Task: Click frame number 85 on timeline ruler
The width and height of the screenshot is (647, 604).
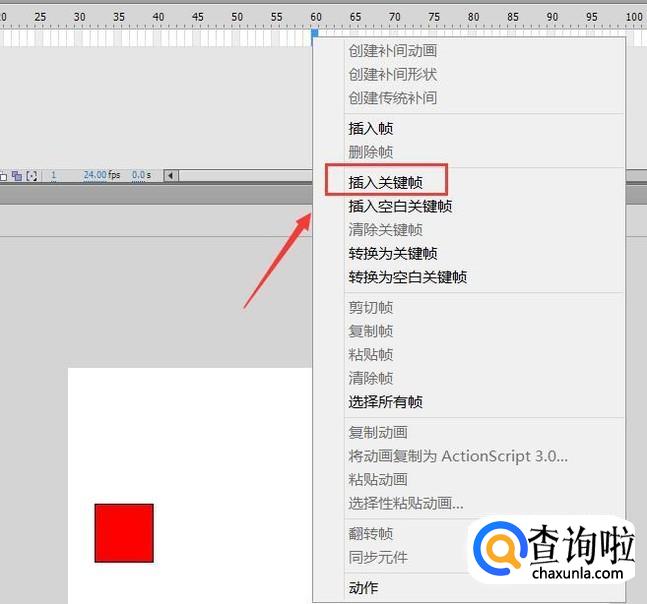Action: tap(513, 17)
